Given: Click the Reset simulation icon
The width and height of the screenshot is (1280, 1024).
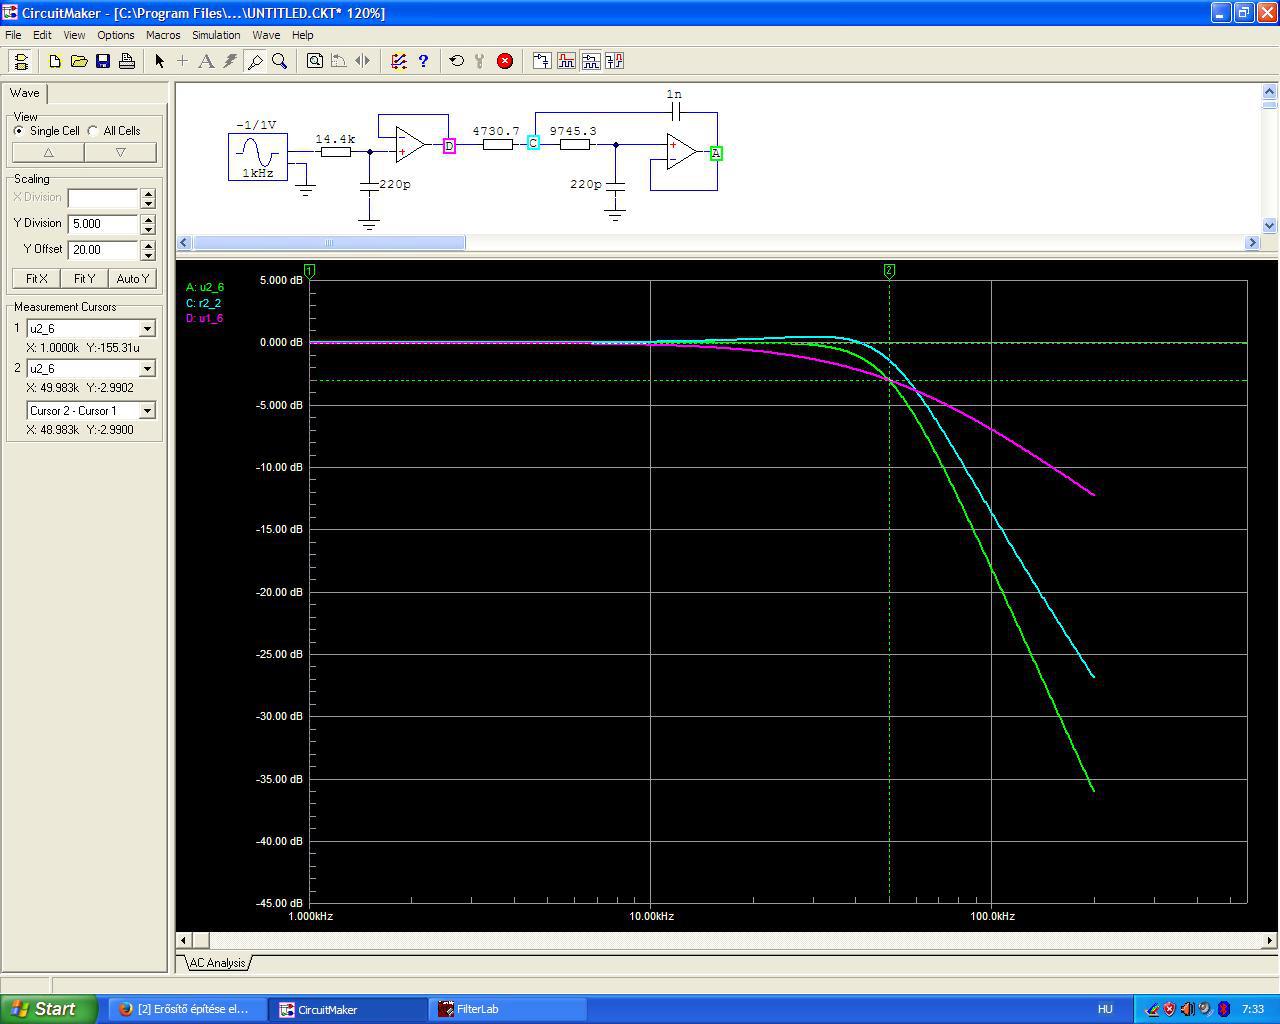Looking at the screenshot, I should pos(457,61).
